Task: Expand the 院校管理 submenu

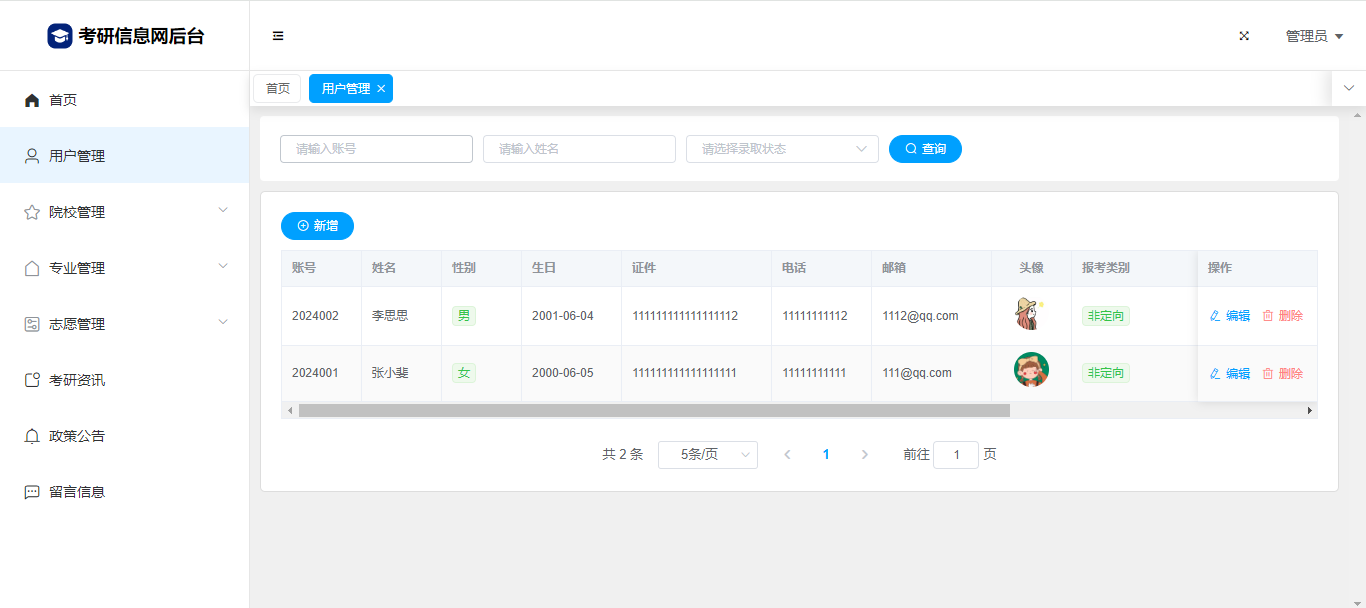Action: click(x=124, y=212)
